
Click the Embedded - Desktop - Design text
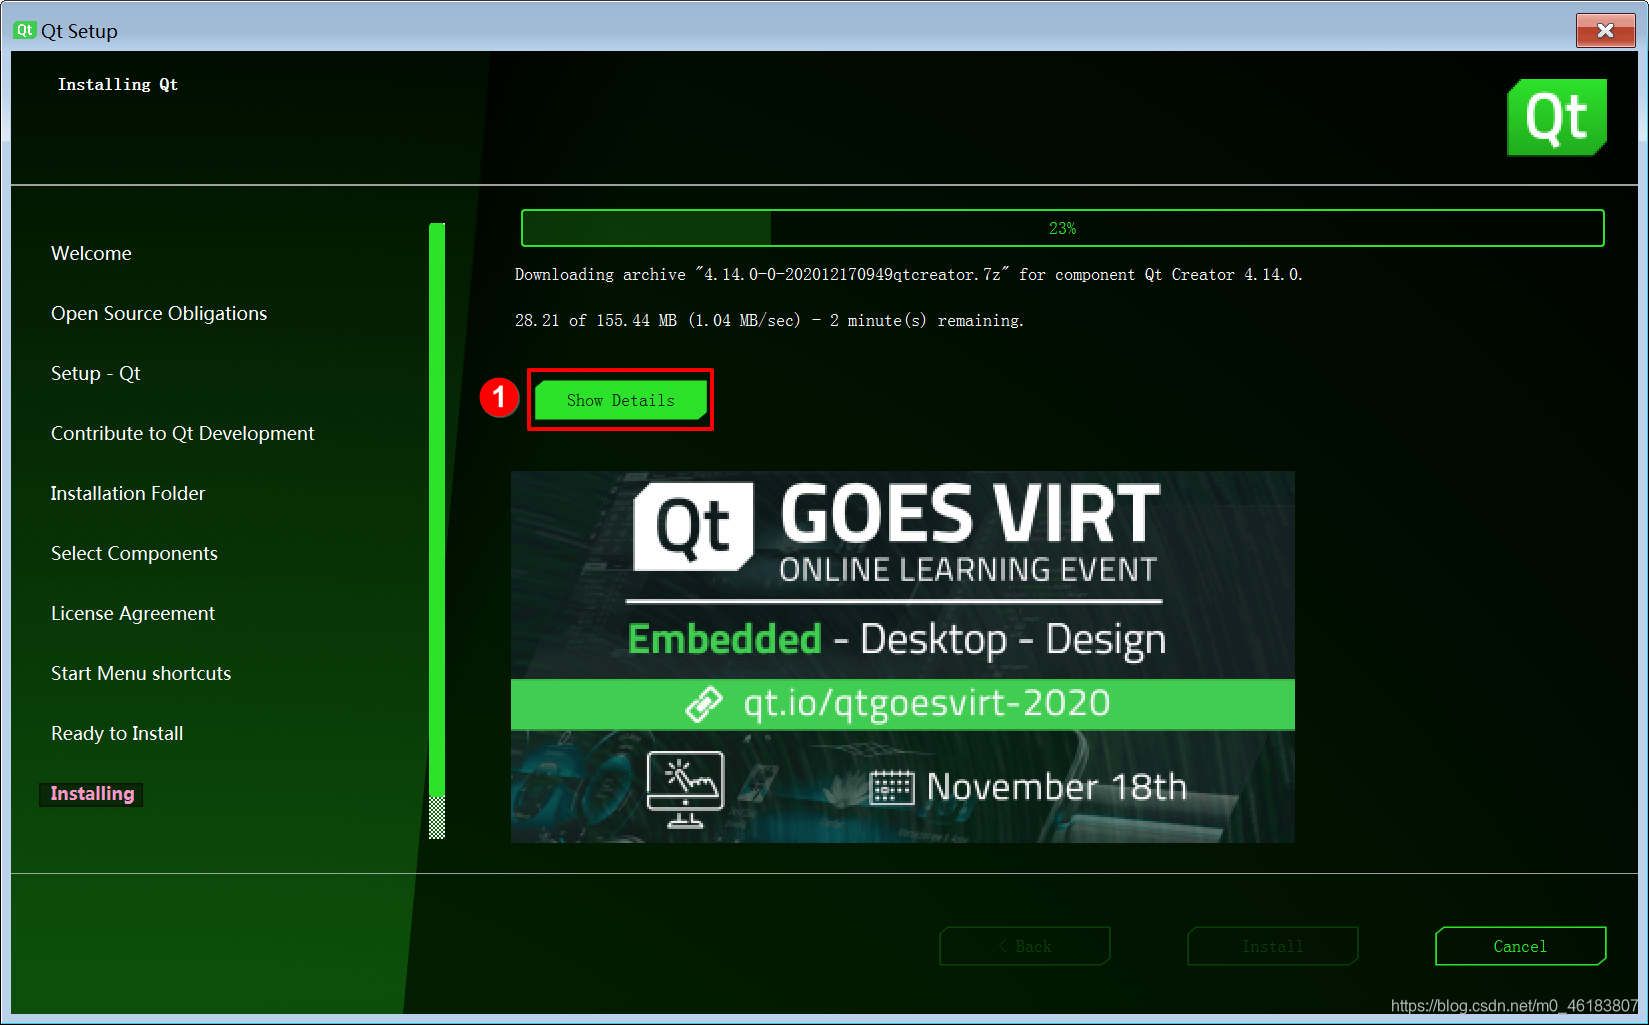pyautogui.click(x=896, y=639)
